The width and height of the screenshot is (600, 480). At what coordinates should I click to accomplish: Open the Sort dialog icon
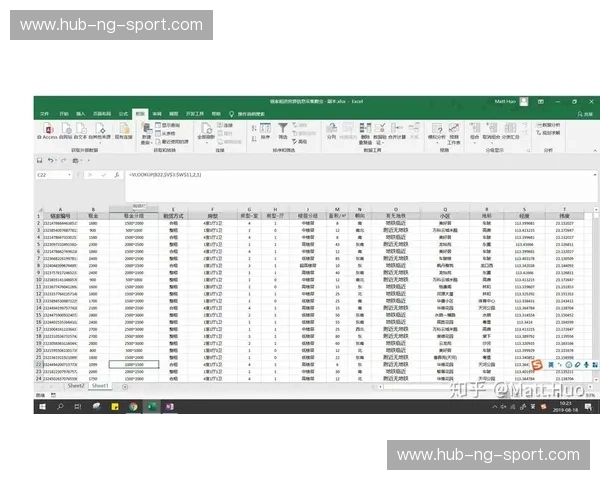click(x=265, y=129)
